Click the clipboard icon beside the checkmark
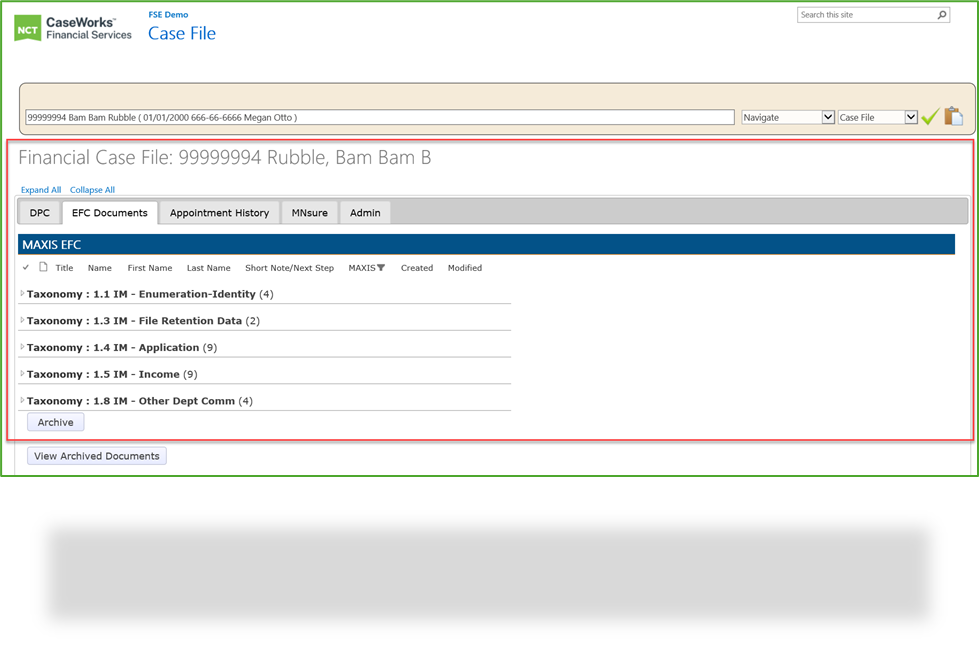 coord(953,116)
